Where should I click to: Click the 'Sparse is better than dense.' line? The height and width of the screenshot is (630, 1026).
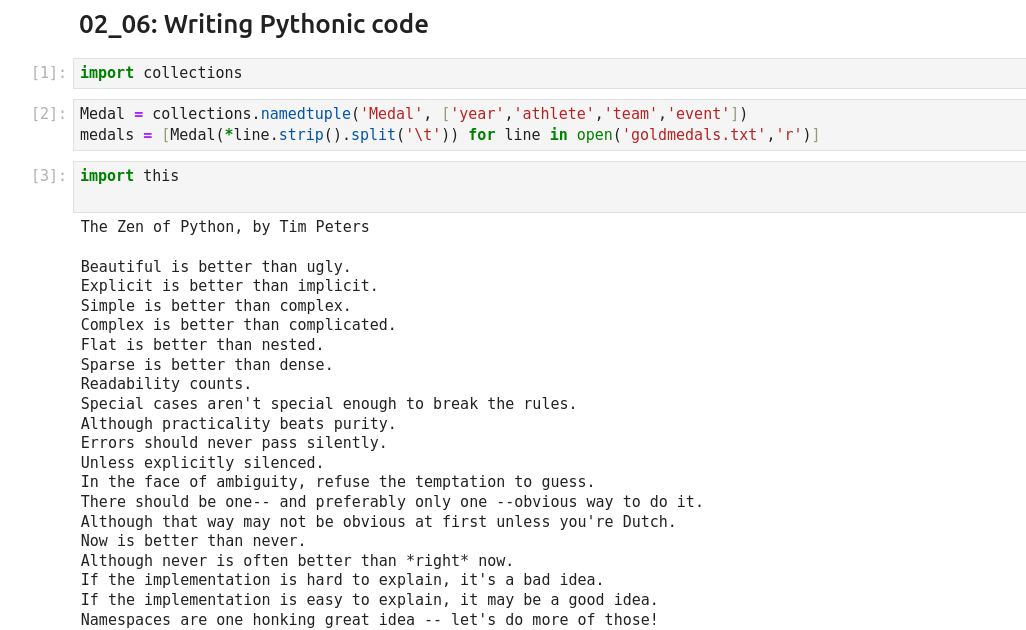click(x=207, y=365)
